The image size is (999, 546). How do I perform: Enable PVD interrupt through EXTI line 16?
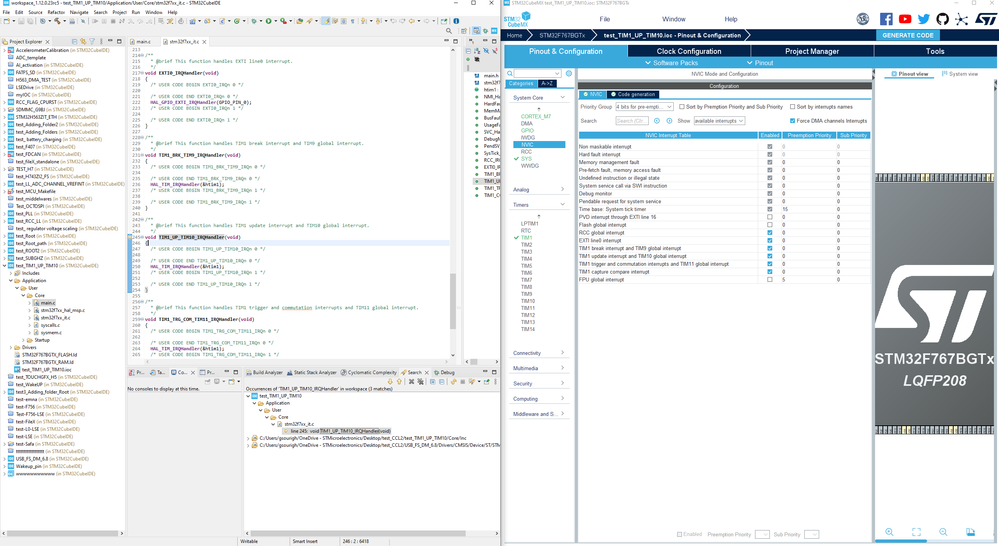(770, 217)
